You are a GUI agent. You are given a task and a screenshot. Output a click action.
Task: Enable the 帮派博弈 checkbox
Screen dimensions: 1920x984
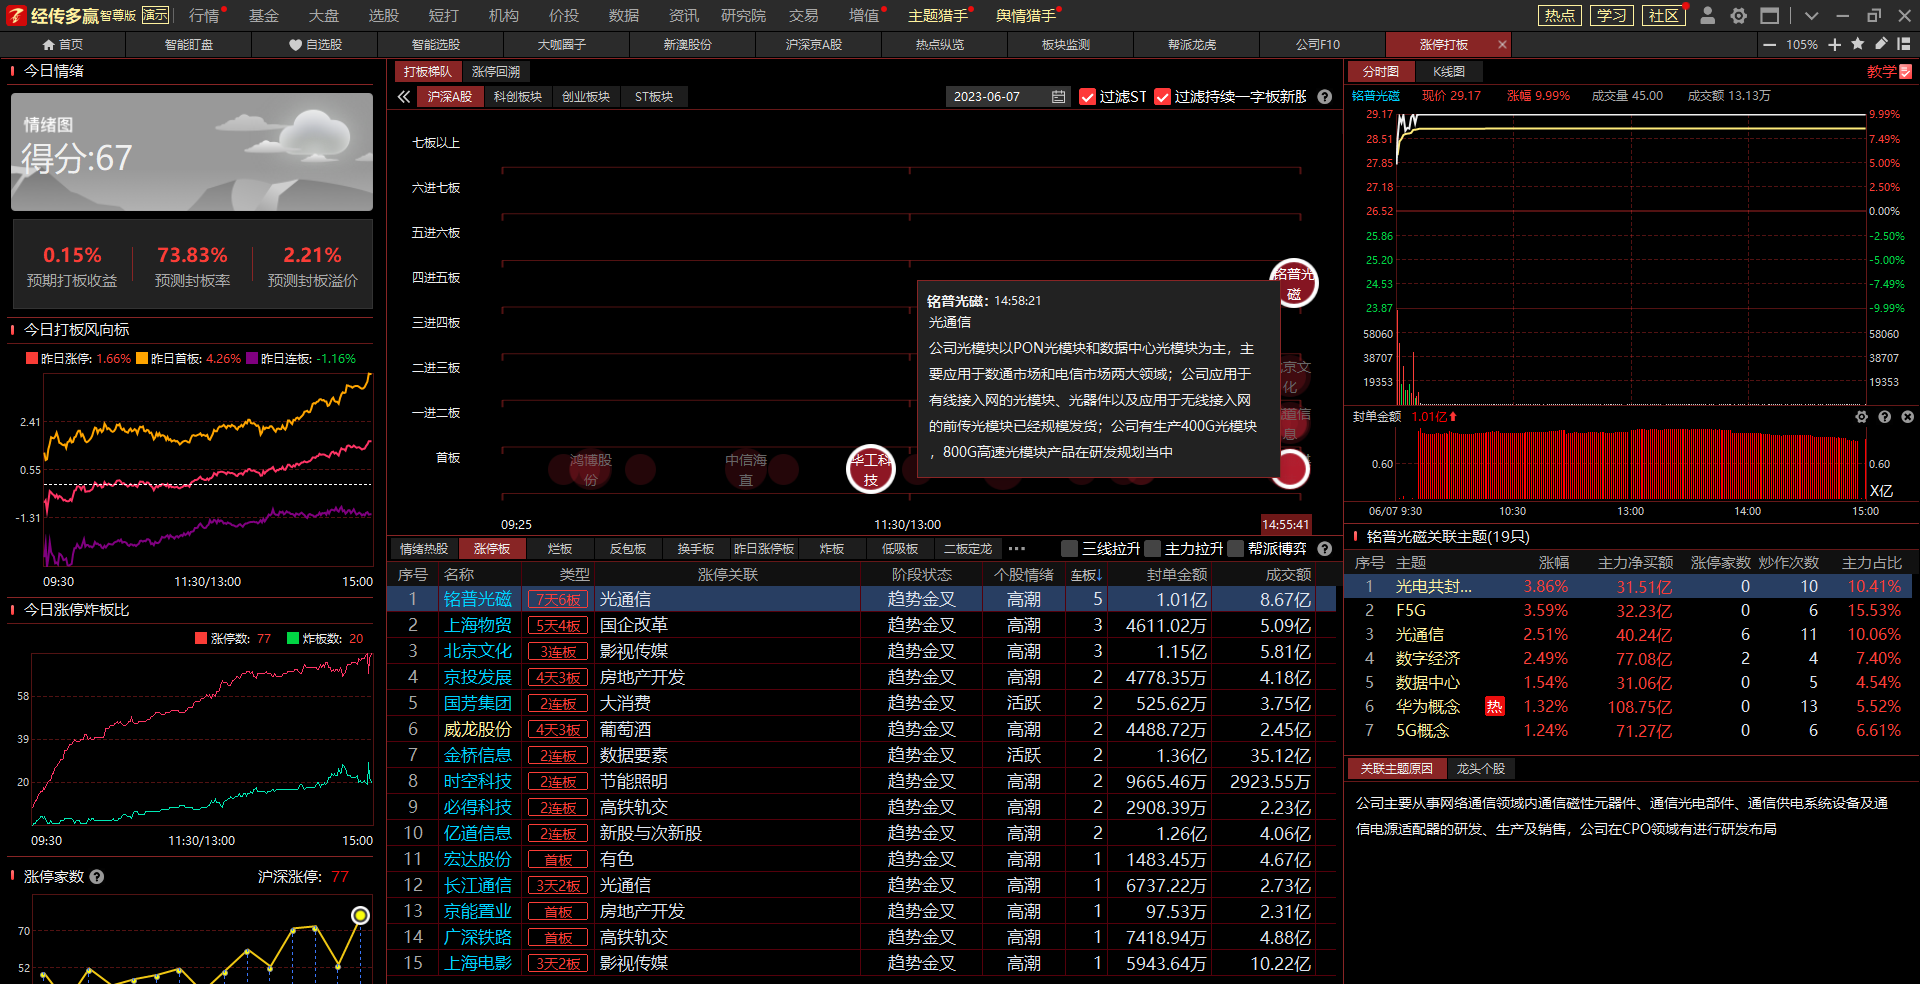point(1235,548)
